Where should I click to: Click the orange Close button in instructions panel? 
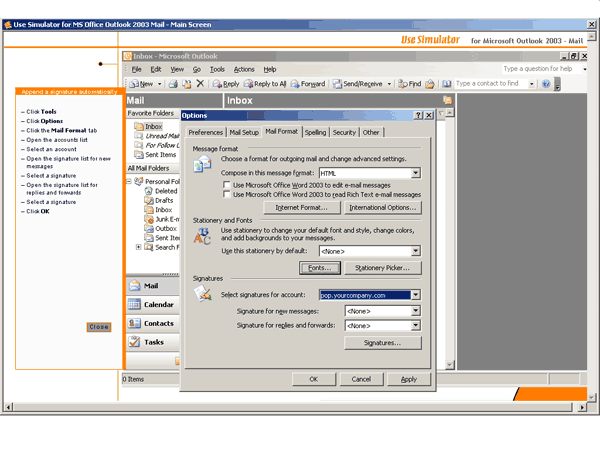click(x=99, y=327)
